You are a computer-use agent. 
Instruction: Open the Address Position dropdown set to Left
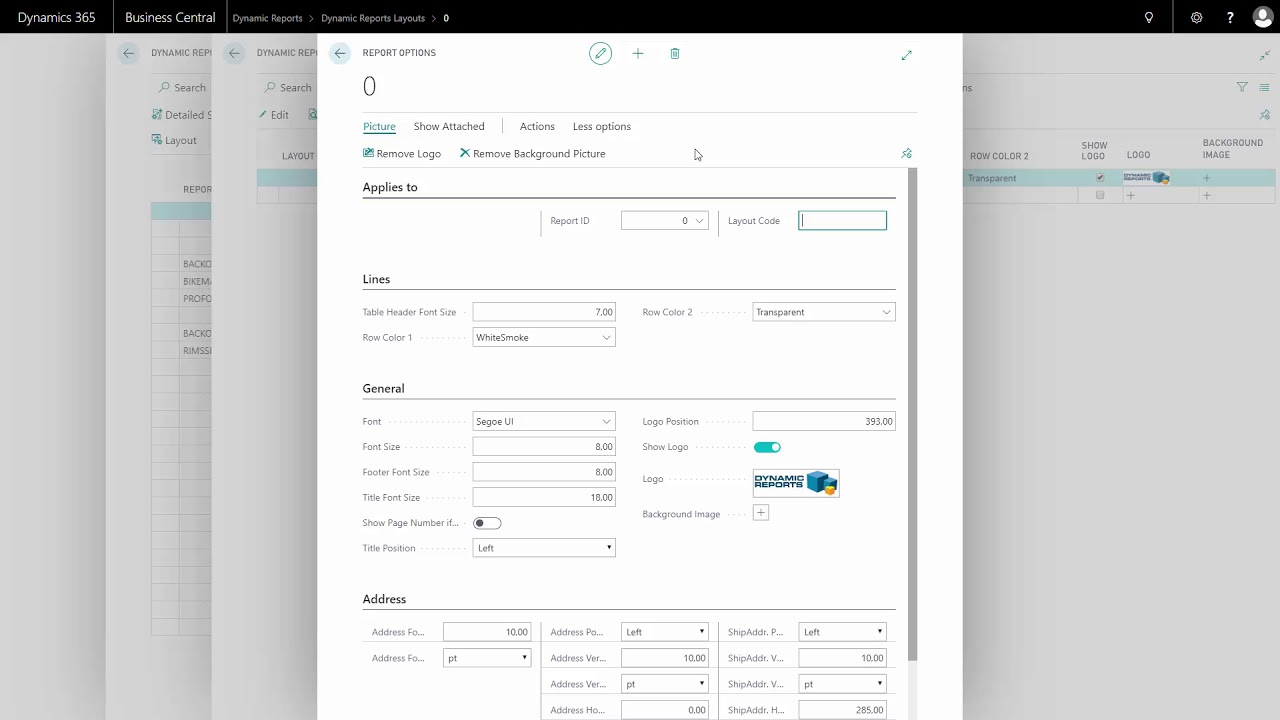(x=665, y=632)
